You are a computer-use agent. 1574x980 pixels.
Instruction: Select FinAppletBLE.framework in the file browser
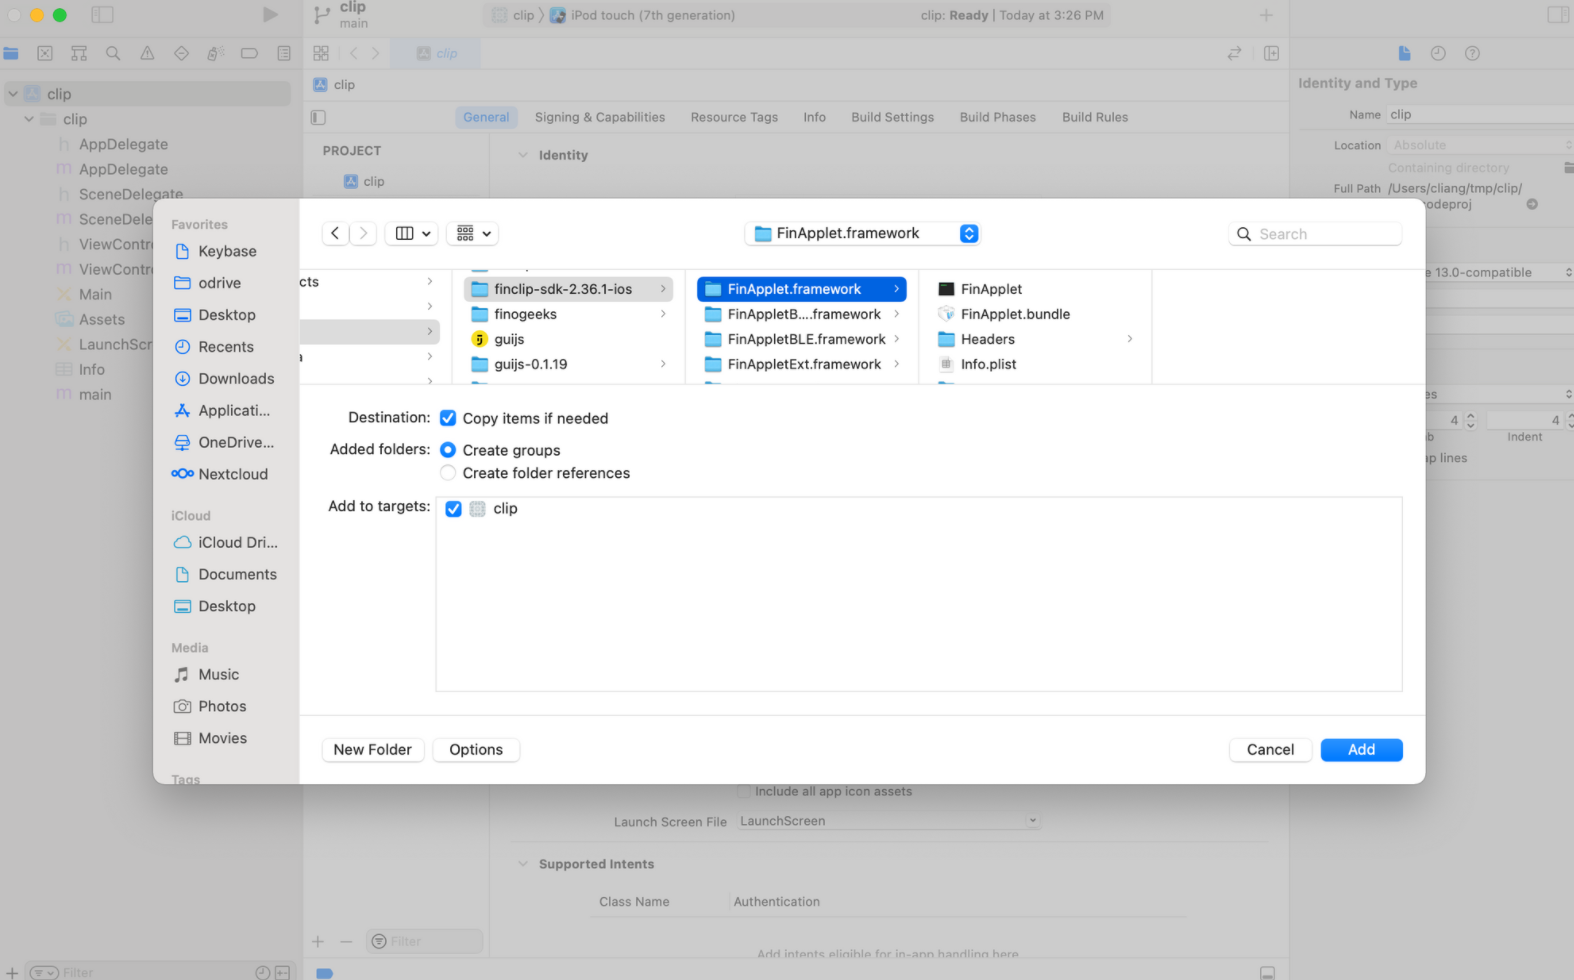pos(802,339)
